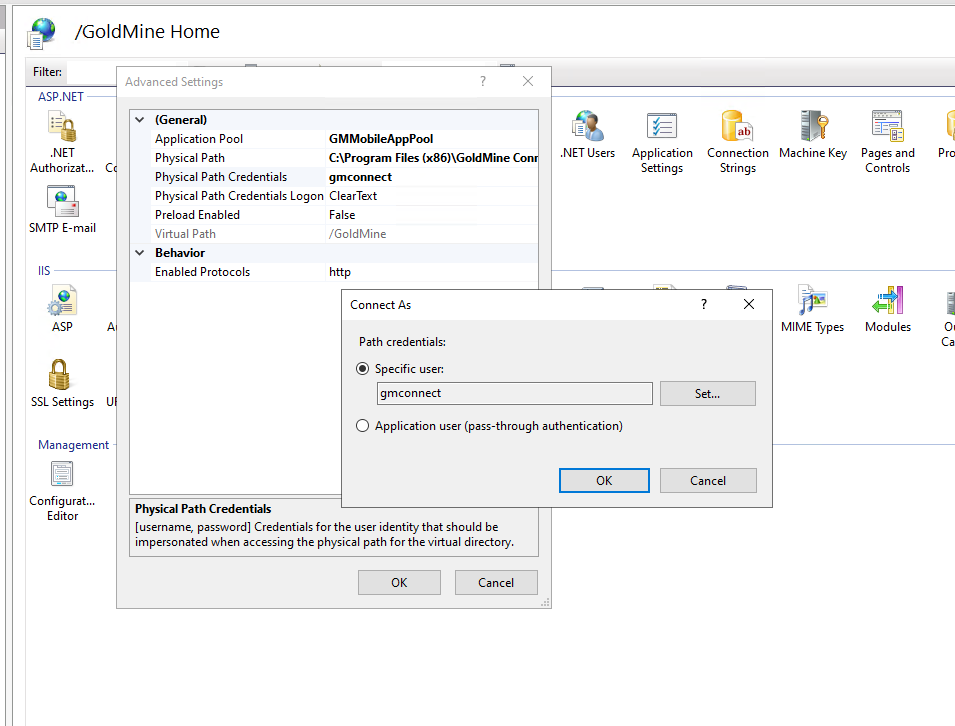955x726 pixels.
Task: Open the Modules feature
Action: 887,308
